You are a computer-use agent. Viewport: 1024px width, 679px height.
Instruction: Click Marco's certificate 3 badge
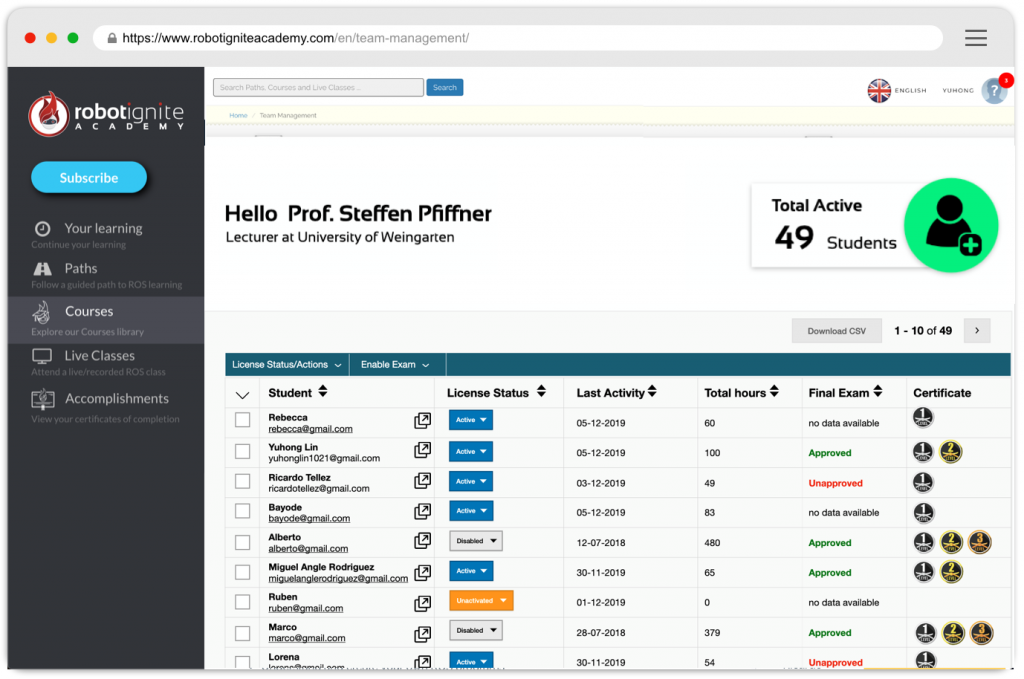(x=982, y=633)
